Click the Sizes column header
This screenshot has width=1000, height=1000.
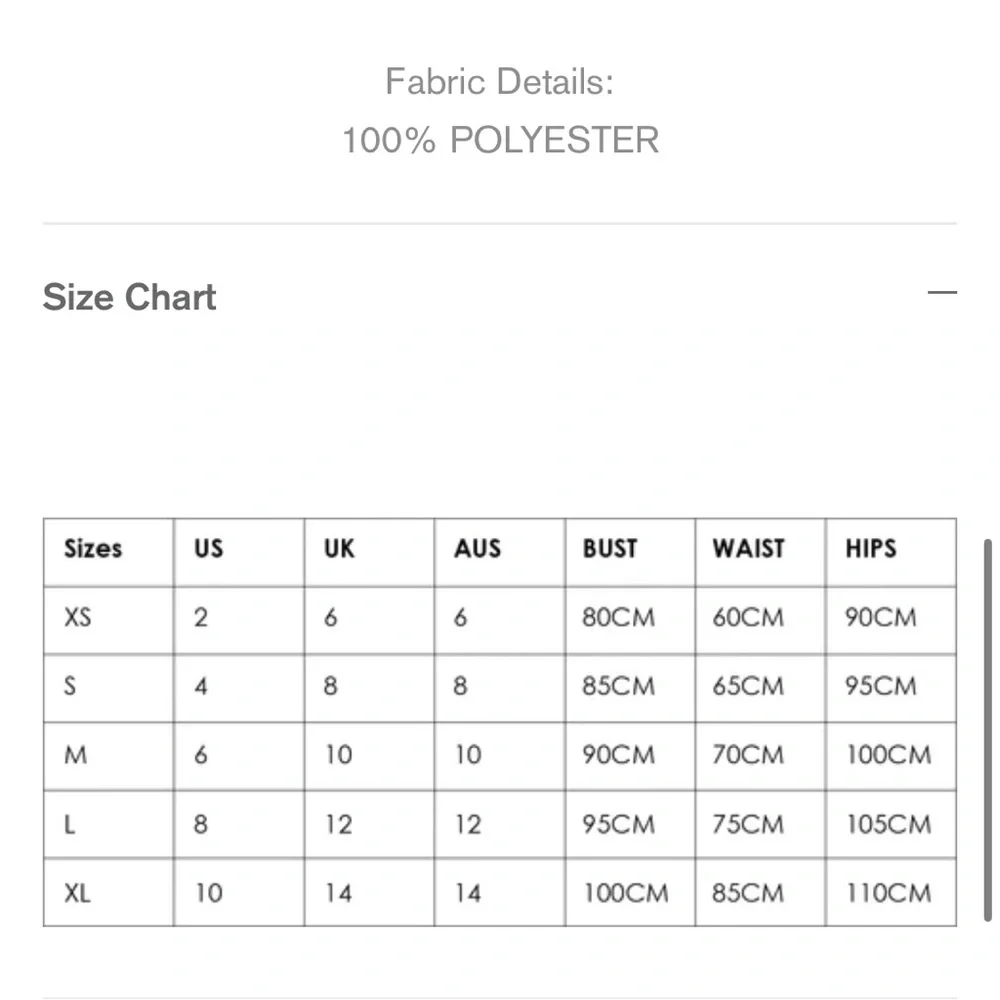92,549
